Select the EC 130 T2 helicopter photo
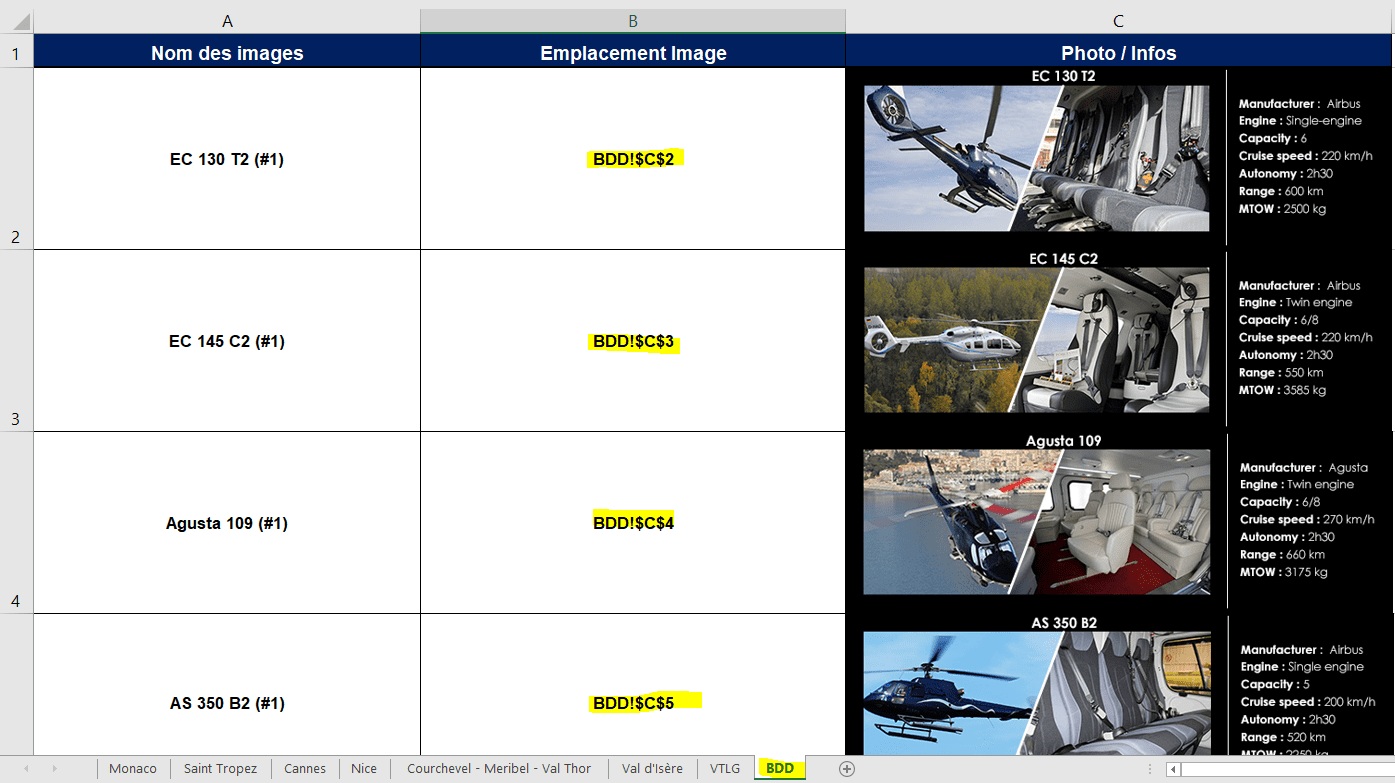 (x=1037, y=158)
